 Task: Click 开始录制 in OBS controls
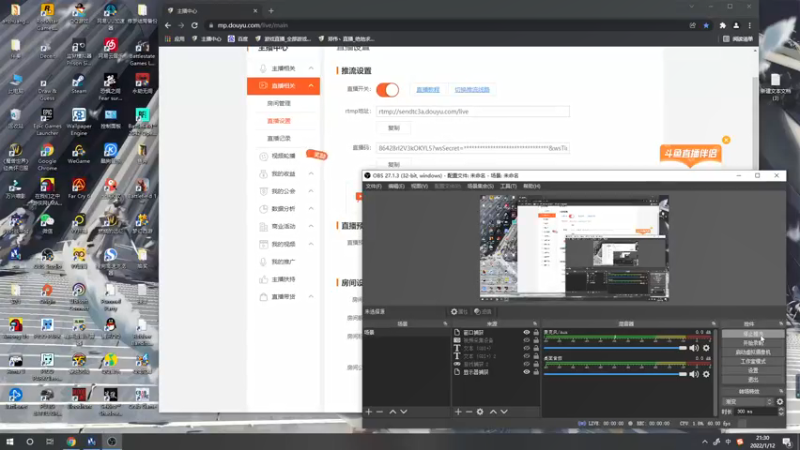[753, 343]
